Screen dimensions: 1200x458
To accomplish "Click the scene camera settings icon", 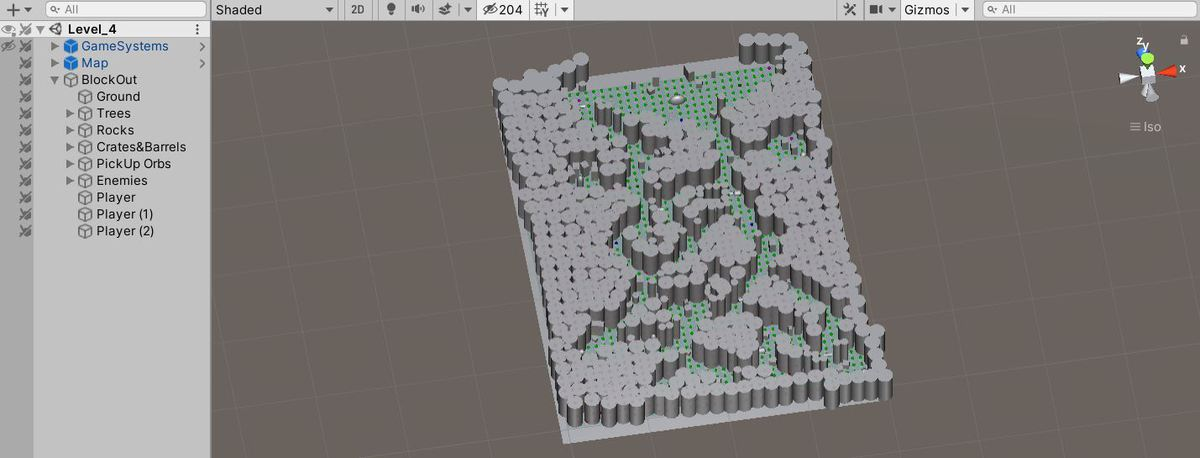I will (875, 9).
